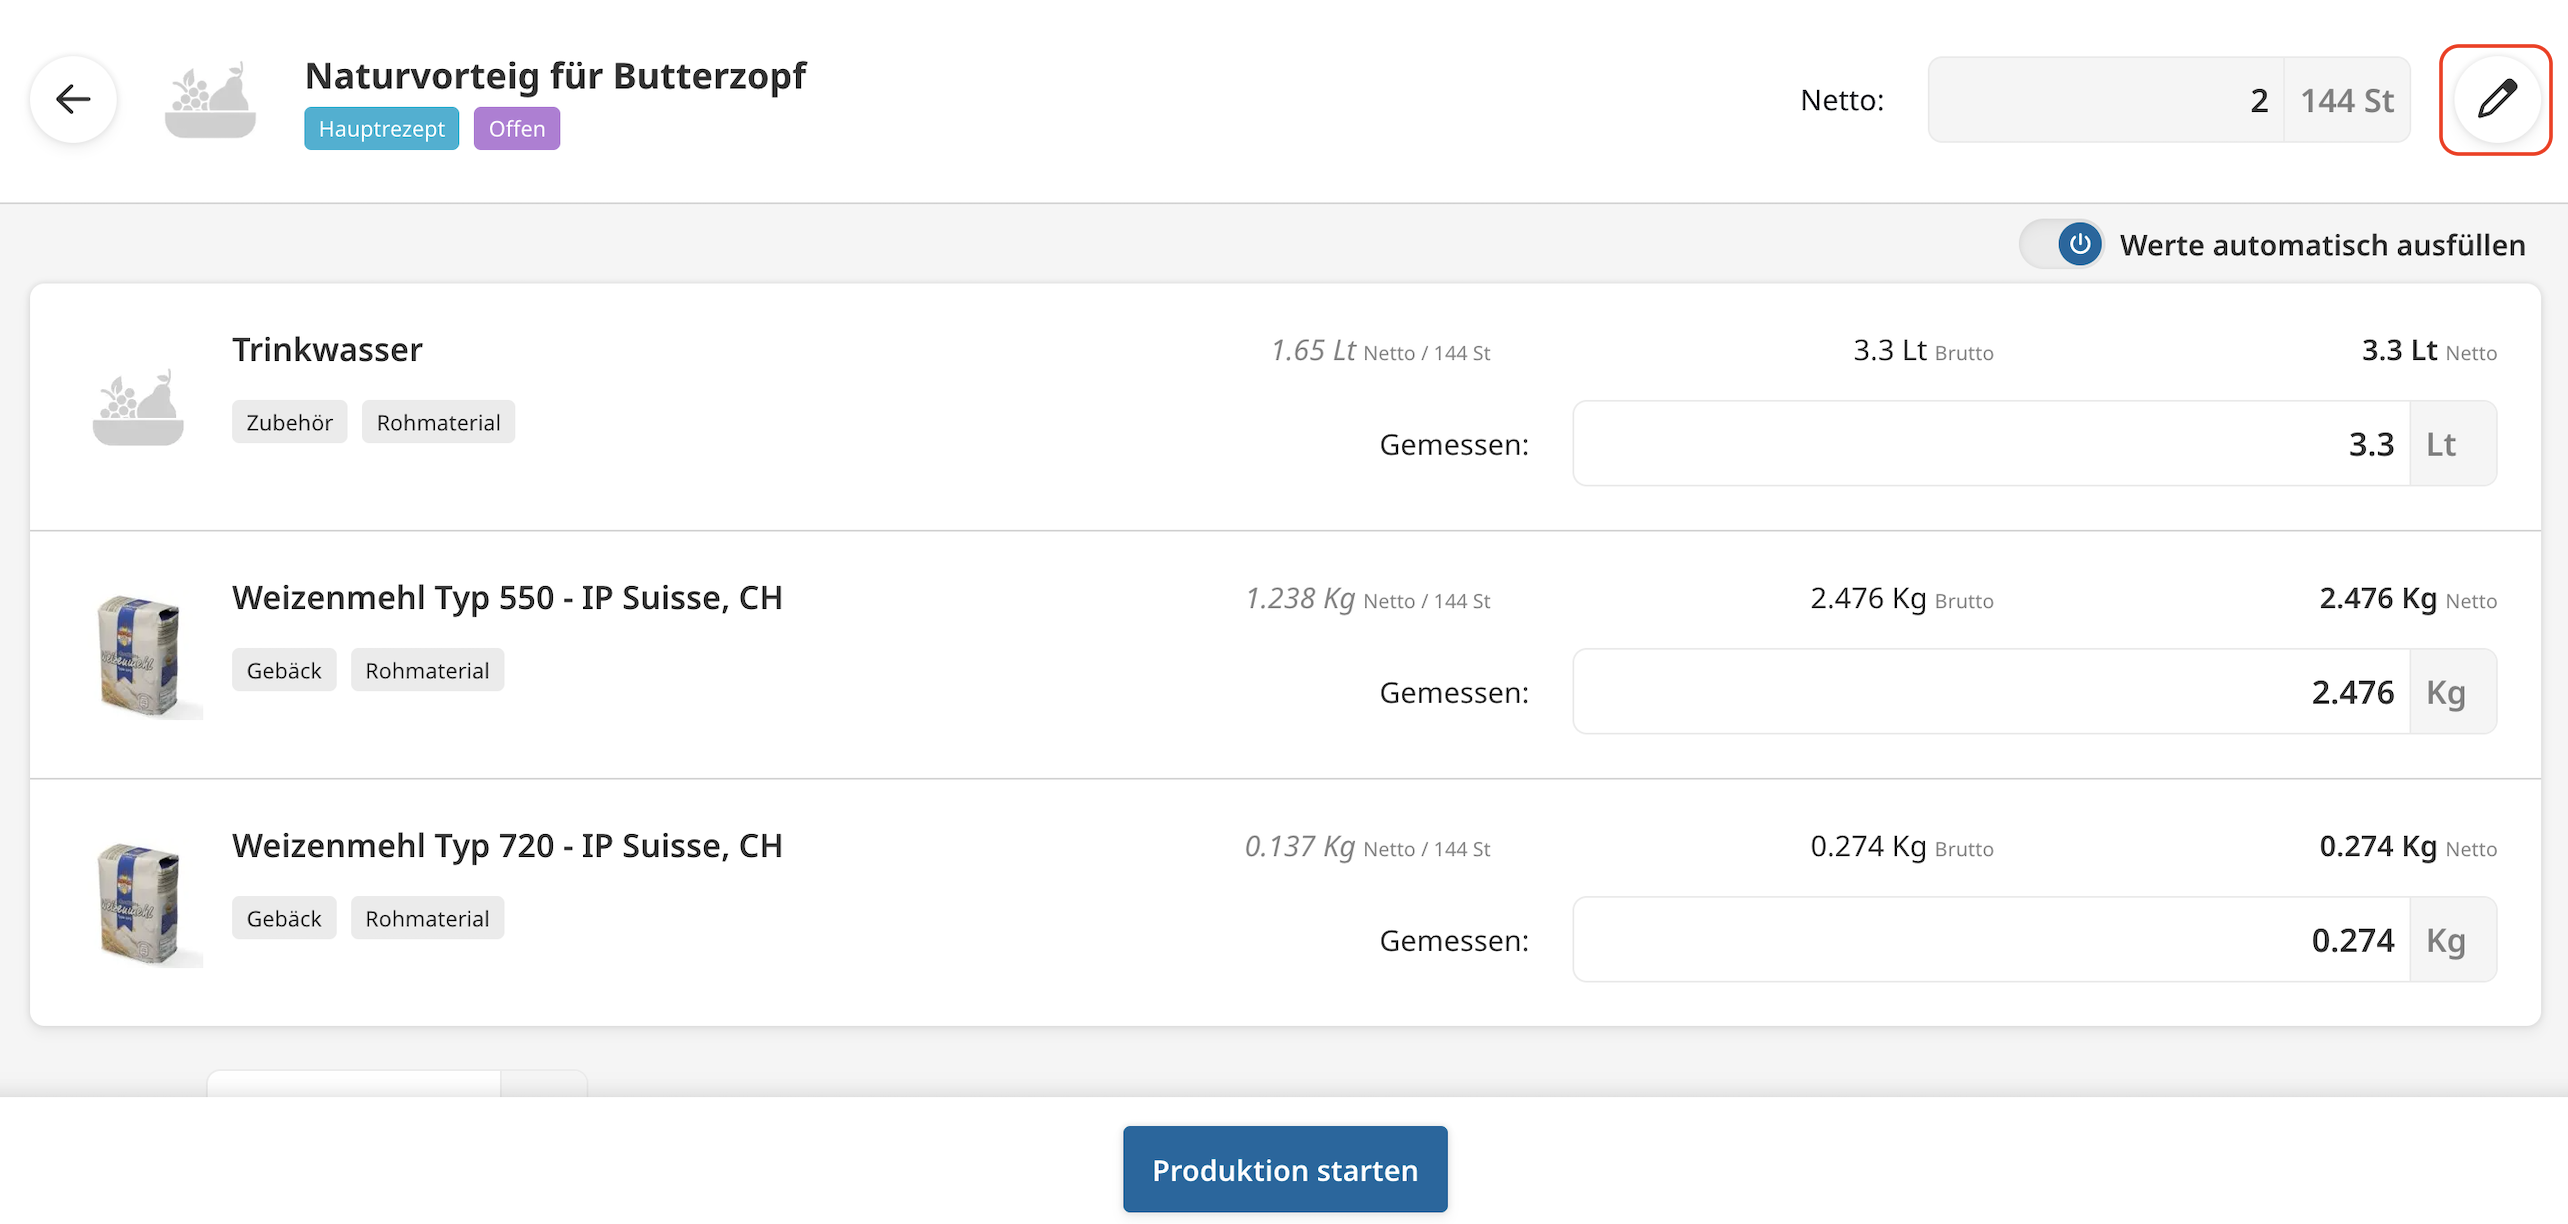Open the Weizenmehl Typ 720 product image
This screenshot has height=1224, width=2568.
coord(141,903)
